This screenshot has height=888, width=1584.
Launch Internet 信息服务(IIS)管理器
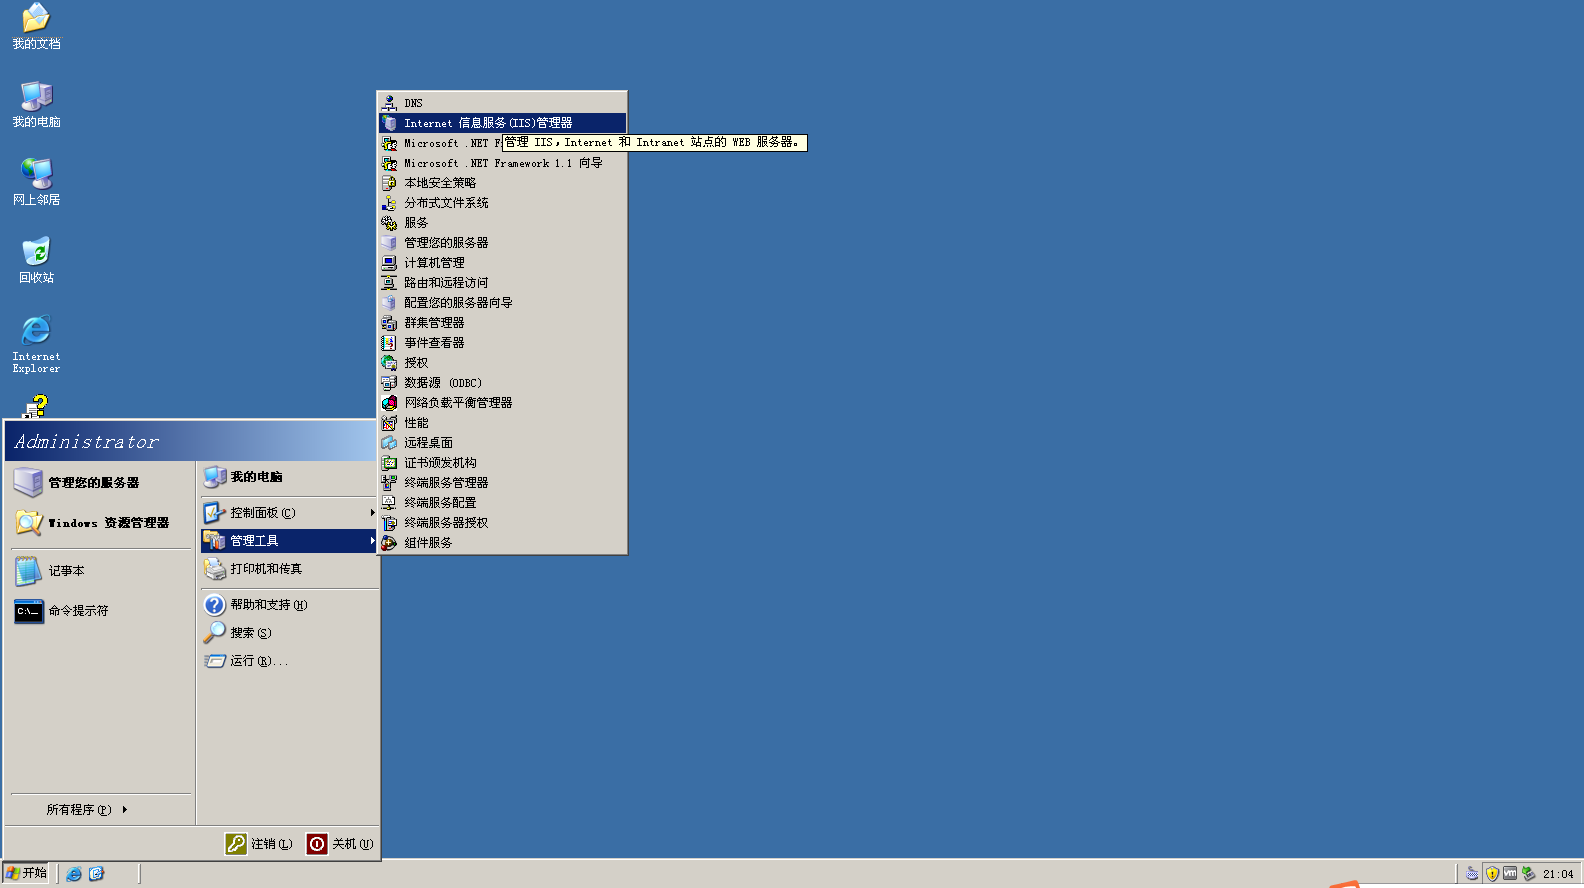(x=502, y=123)
